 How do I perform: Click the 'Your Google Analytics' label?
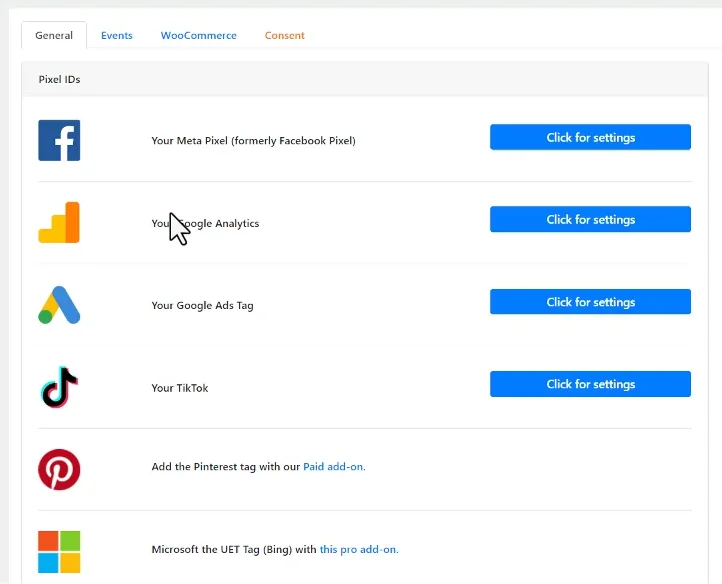[x=205, y=223]
